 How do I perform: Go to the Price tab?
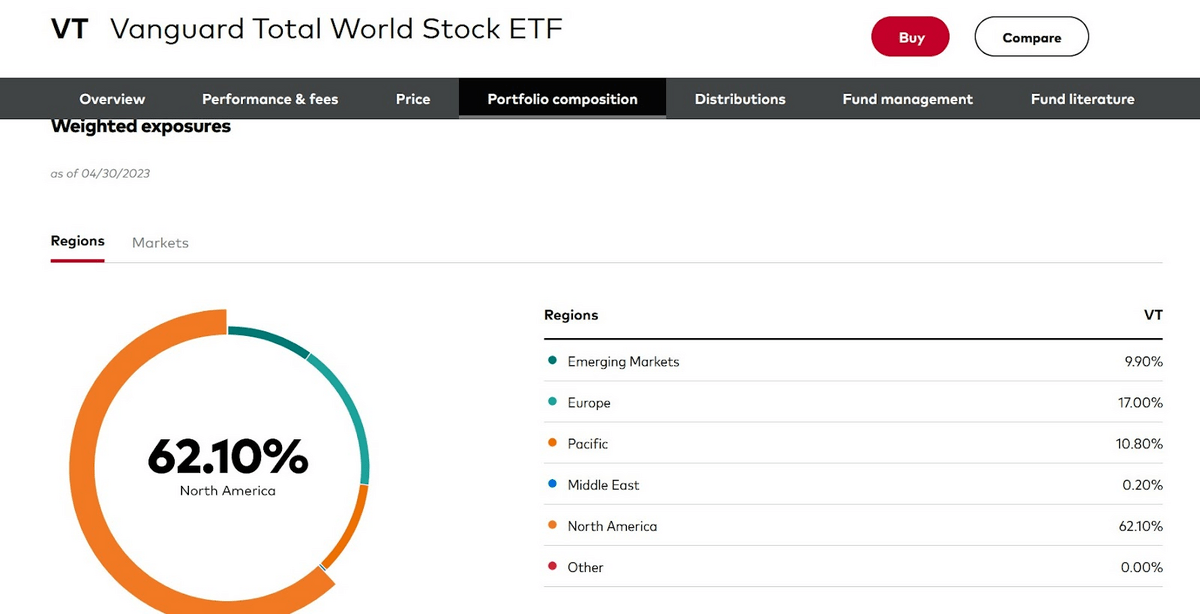413,99
